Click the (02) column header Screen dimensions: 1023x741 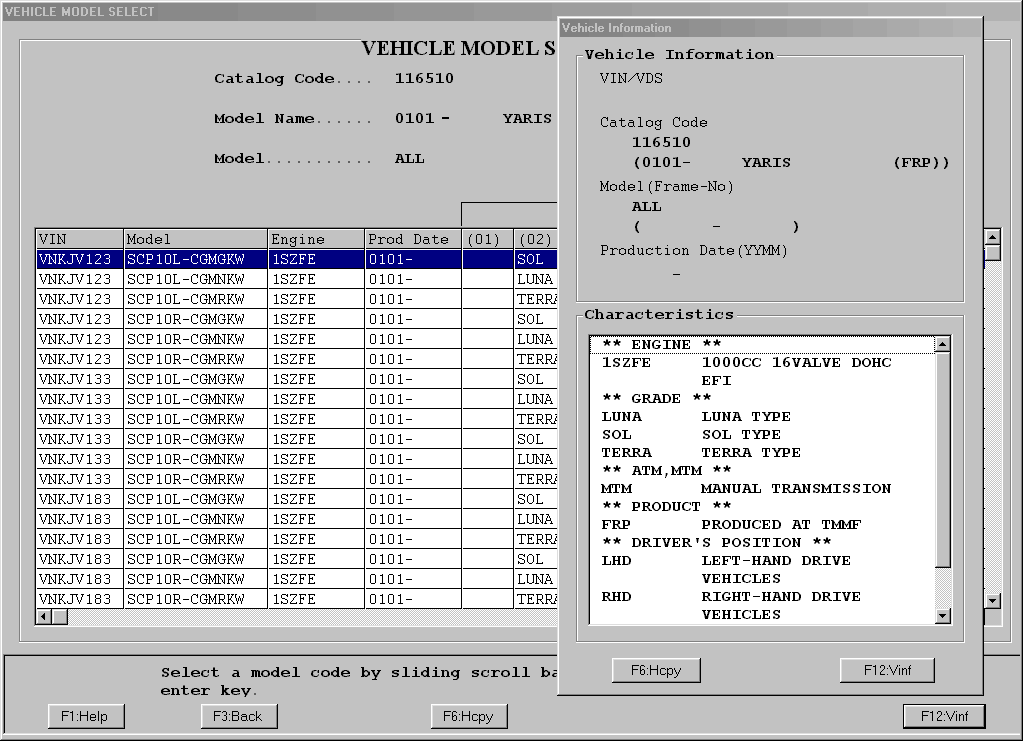(536, 239)
